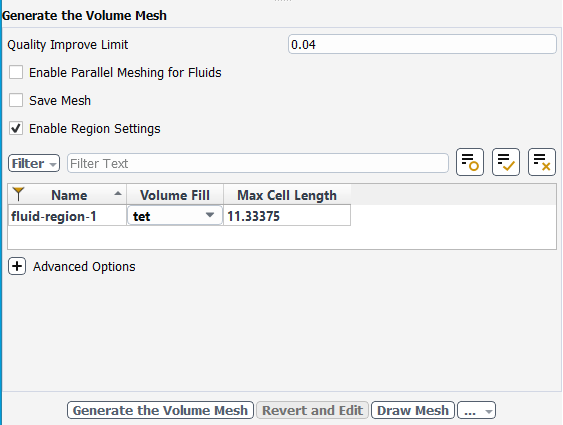This screenshot has width=563, height=425.
Task: Click the Quality Improve Limit field
Action: (x=422, y=45)
